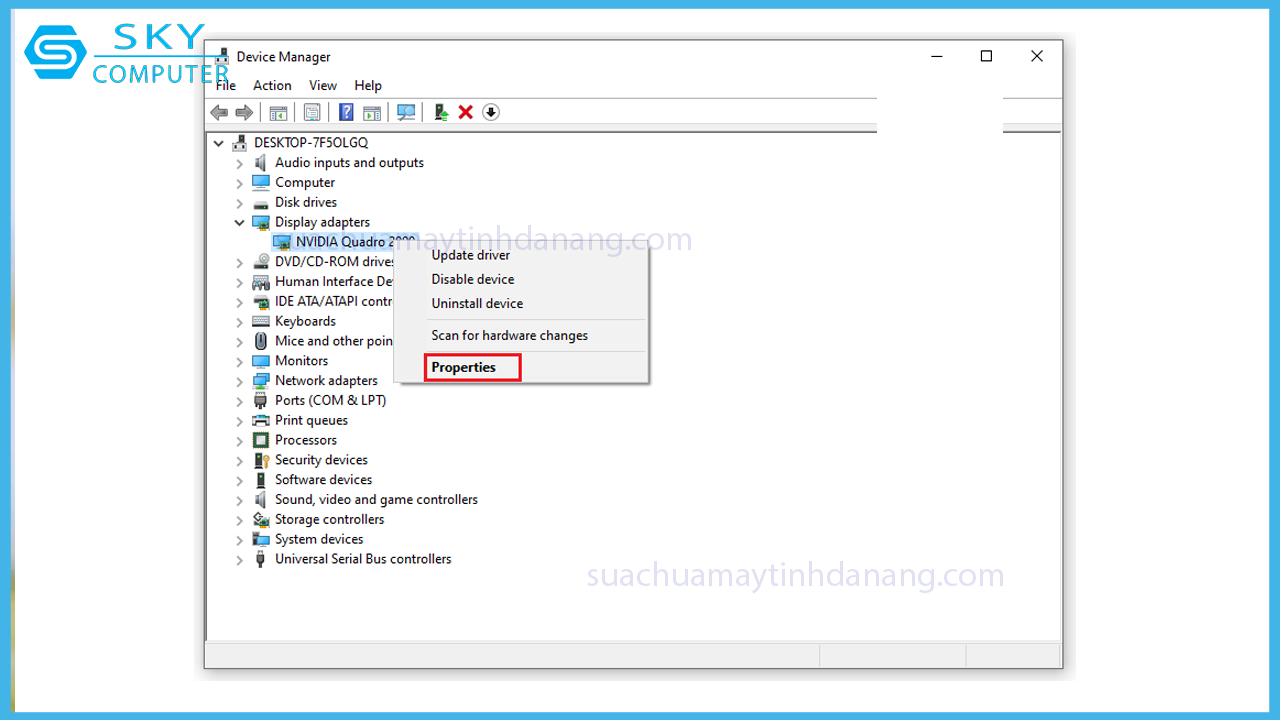Click Scan for hardware changes toolbar icon
Image resolution: width=1280 pixels, height=720 pixels.
tap(406, 112)
